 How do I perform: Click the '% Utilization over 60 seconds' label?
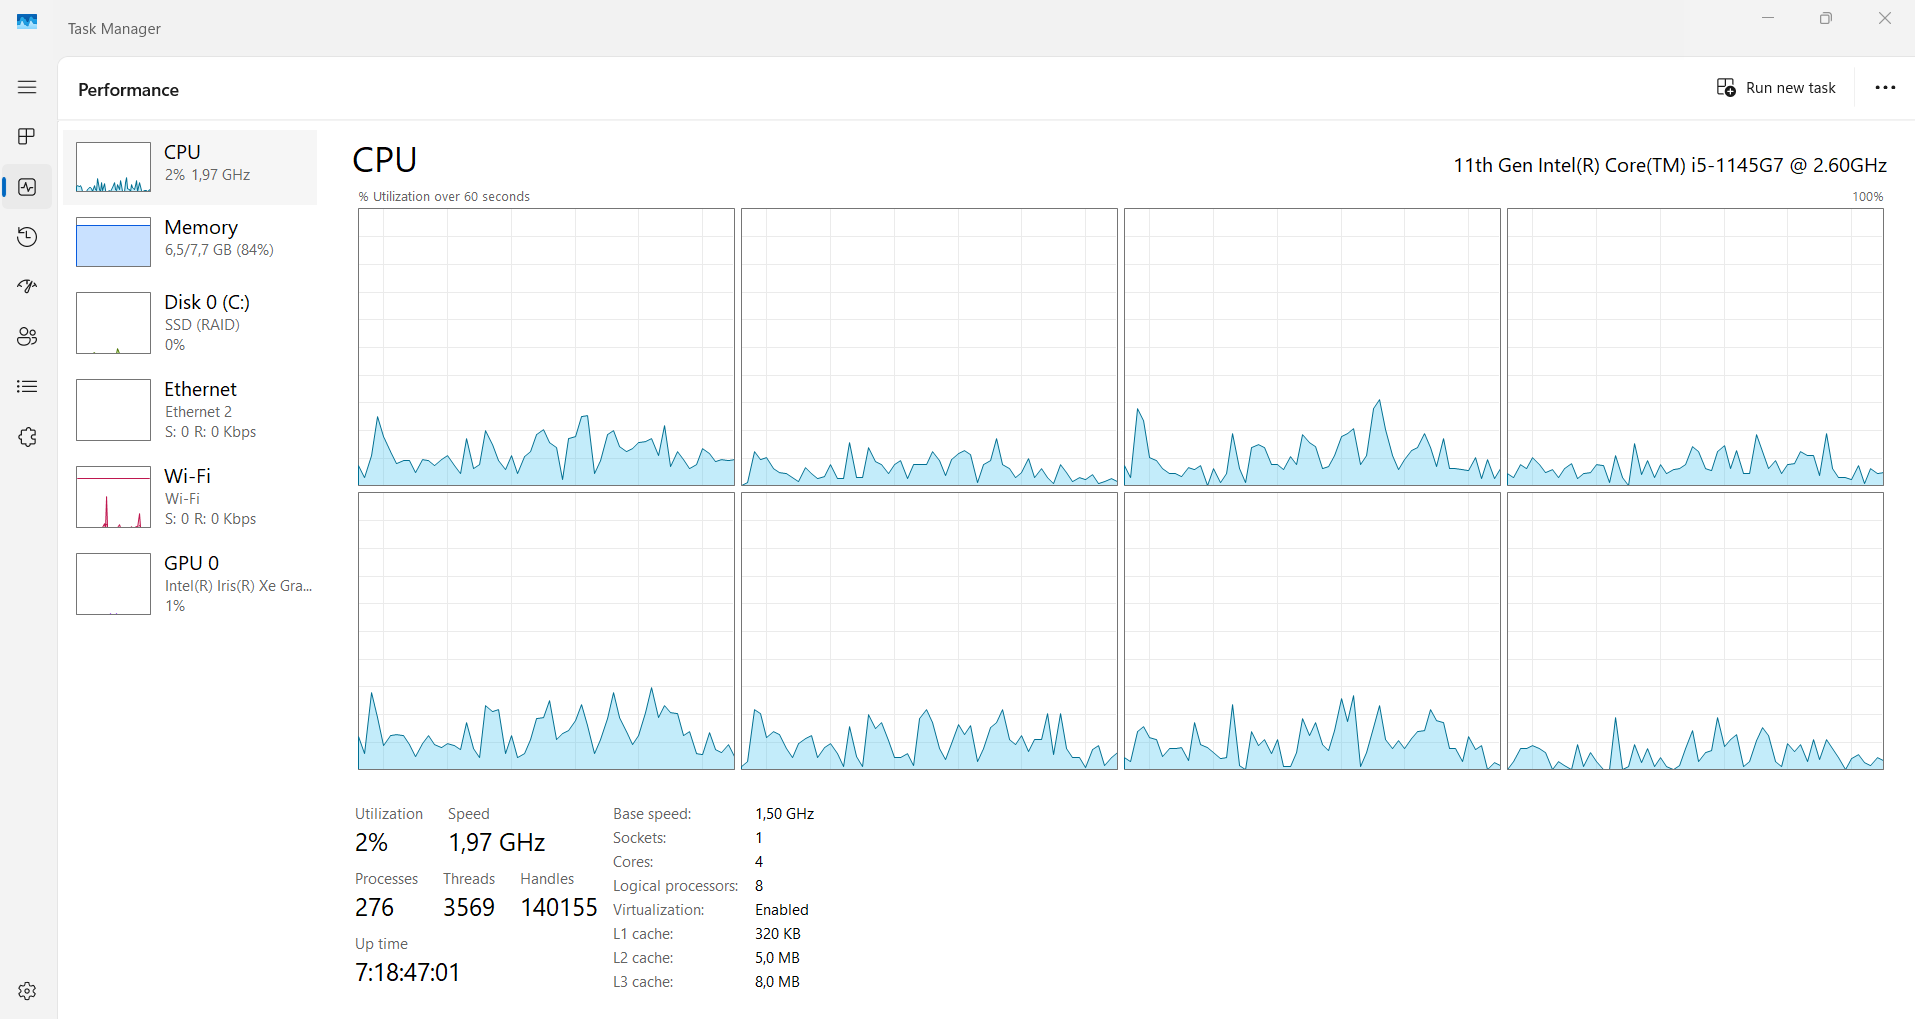444,197
